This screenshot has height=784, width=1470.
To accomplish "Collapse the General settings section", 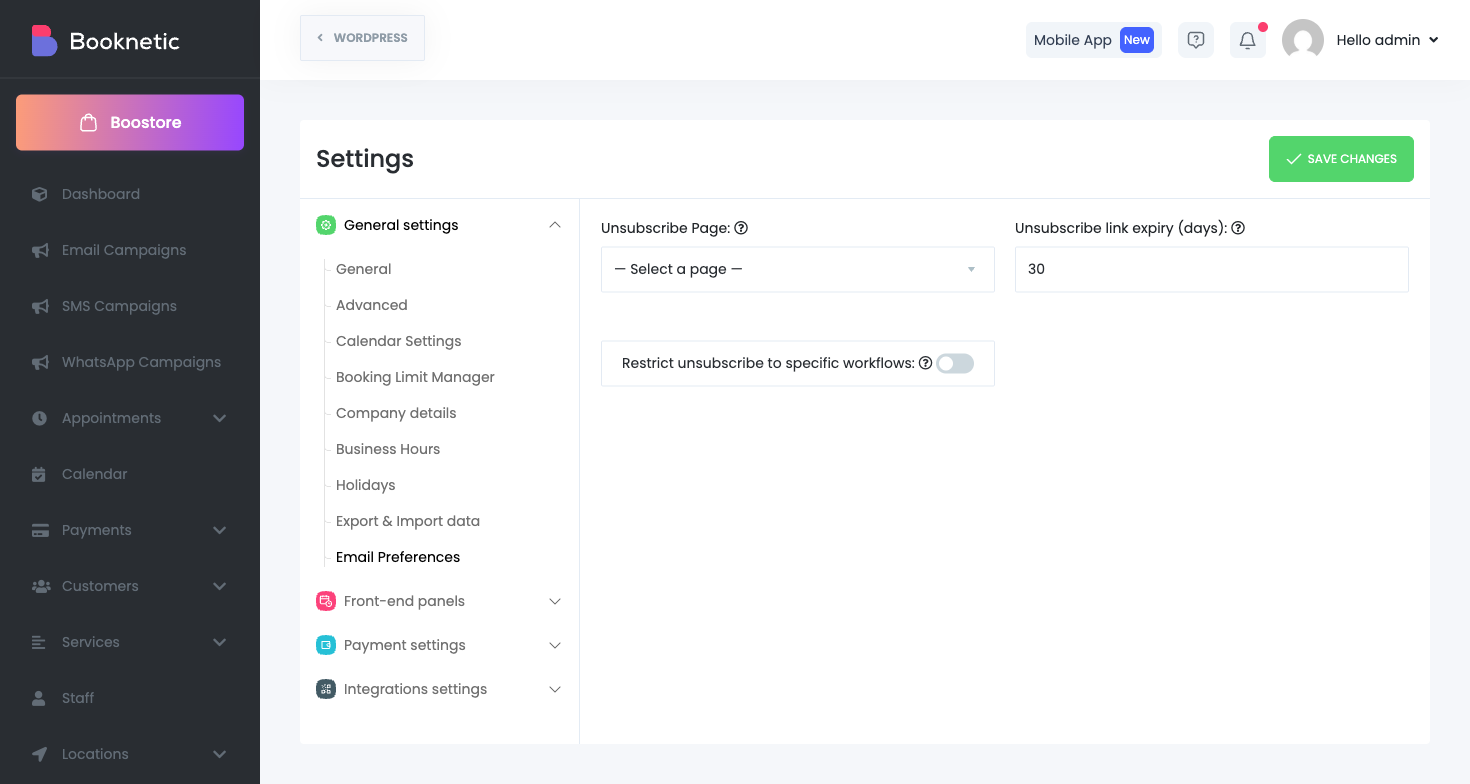I will [x=555, y=225].
